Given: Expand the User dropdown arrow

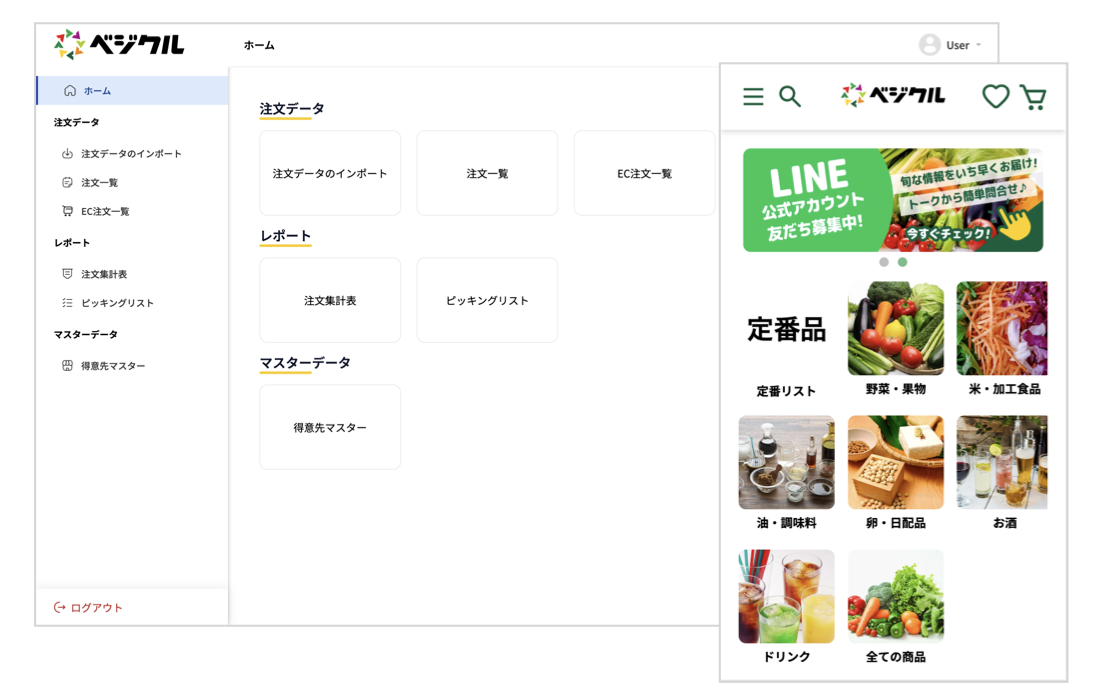Looking at the screenshot, I should click(979, 45).
